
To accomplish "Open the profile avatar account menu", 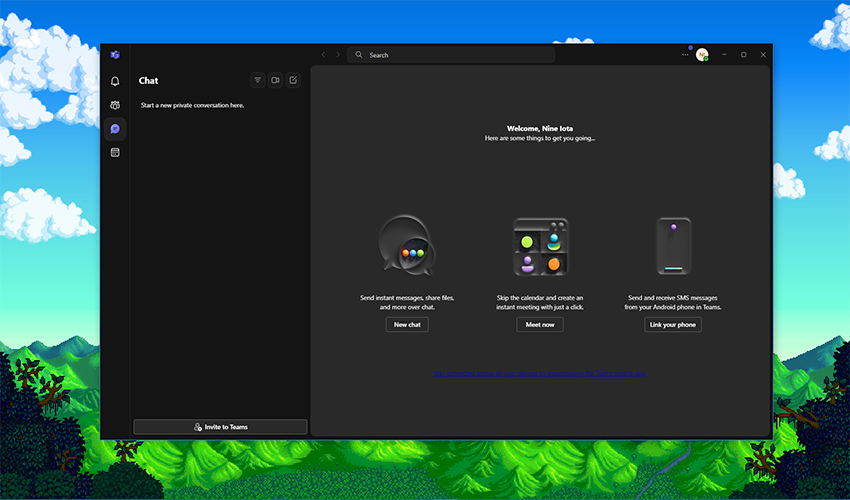I will (x=702, y=55).
